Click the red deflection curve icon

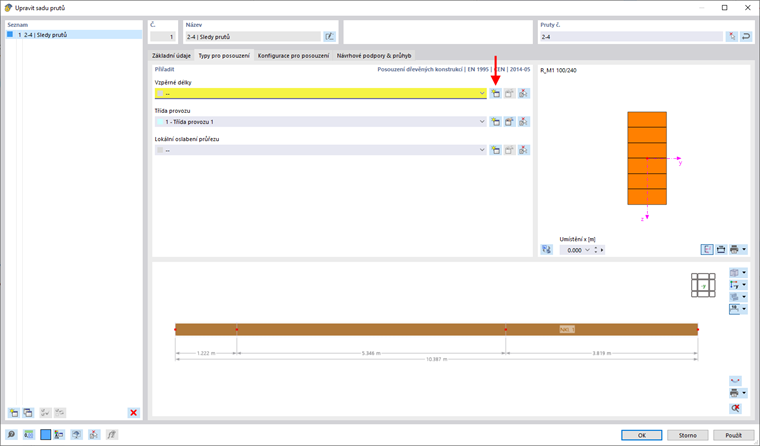click(735, 381)
